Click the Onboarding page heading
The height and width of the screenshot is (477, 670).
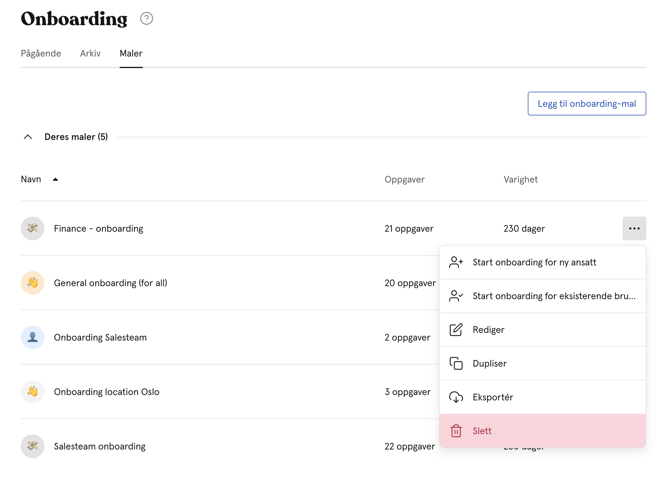pyautogui.click(x=74, y=19)
